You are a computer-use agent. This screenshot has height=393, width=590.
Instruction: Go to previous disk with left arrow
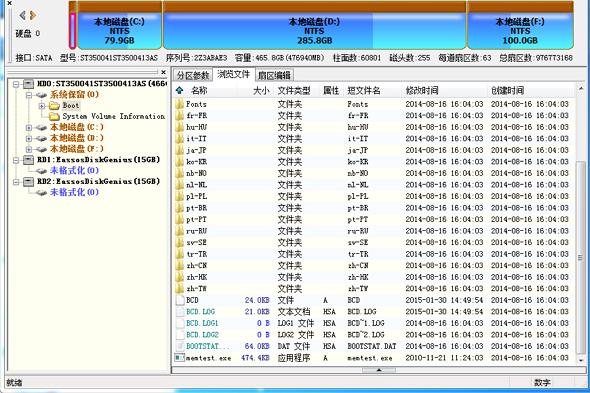pyautogui.click(x=22, y=15)
